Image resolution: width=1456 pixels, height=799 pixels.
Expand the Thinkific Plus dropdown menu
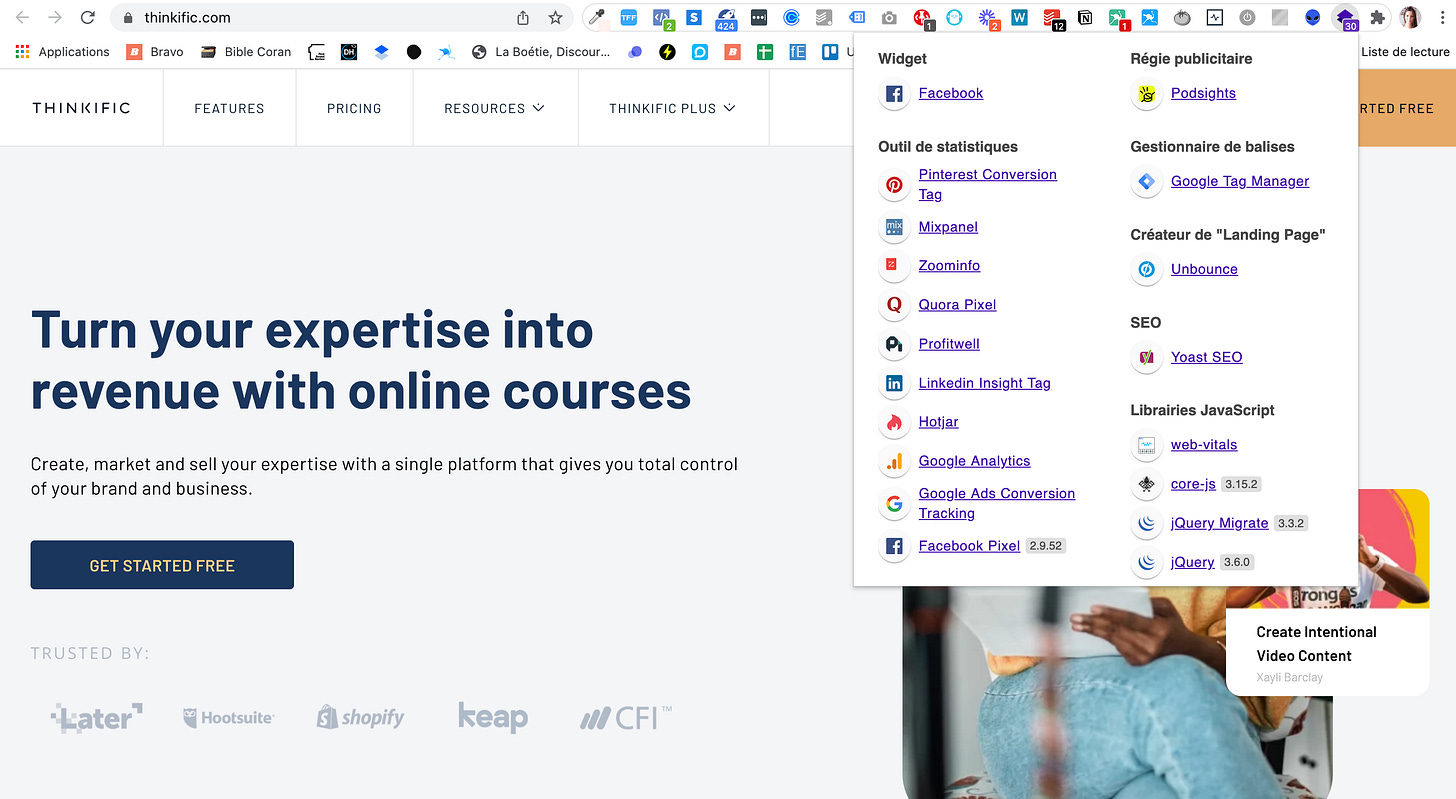[x=672, y=108]
